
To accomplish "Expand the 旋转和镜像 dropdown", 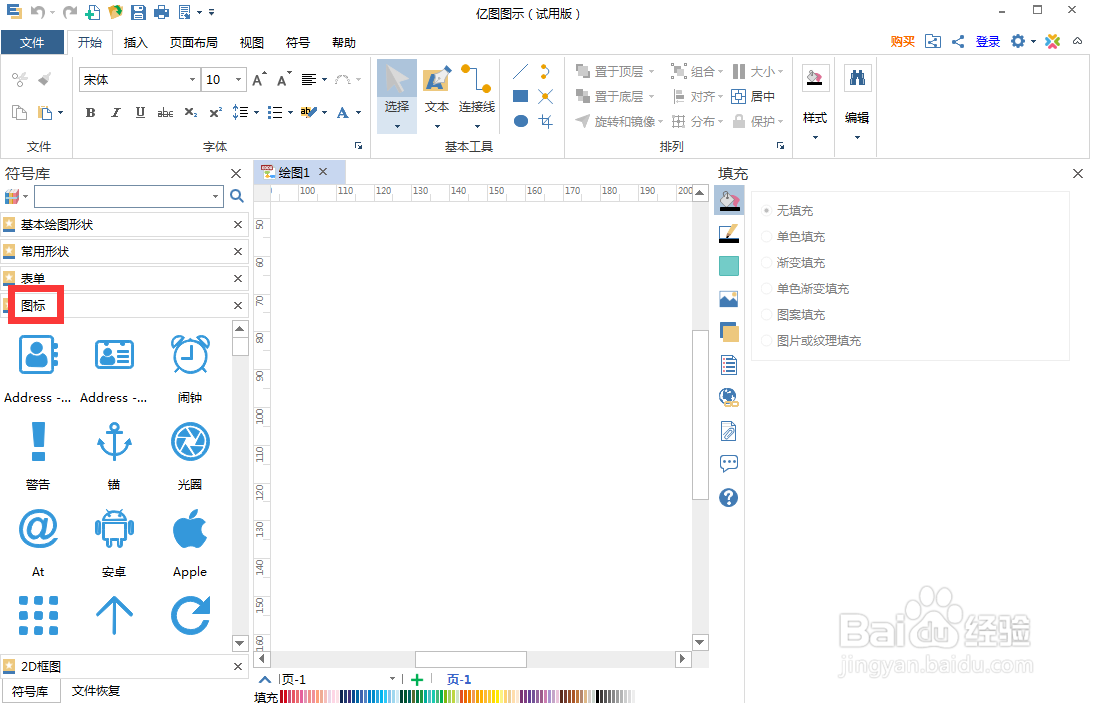I will 660,122.
